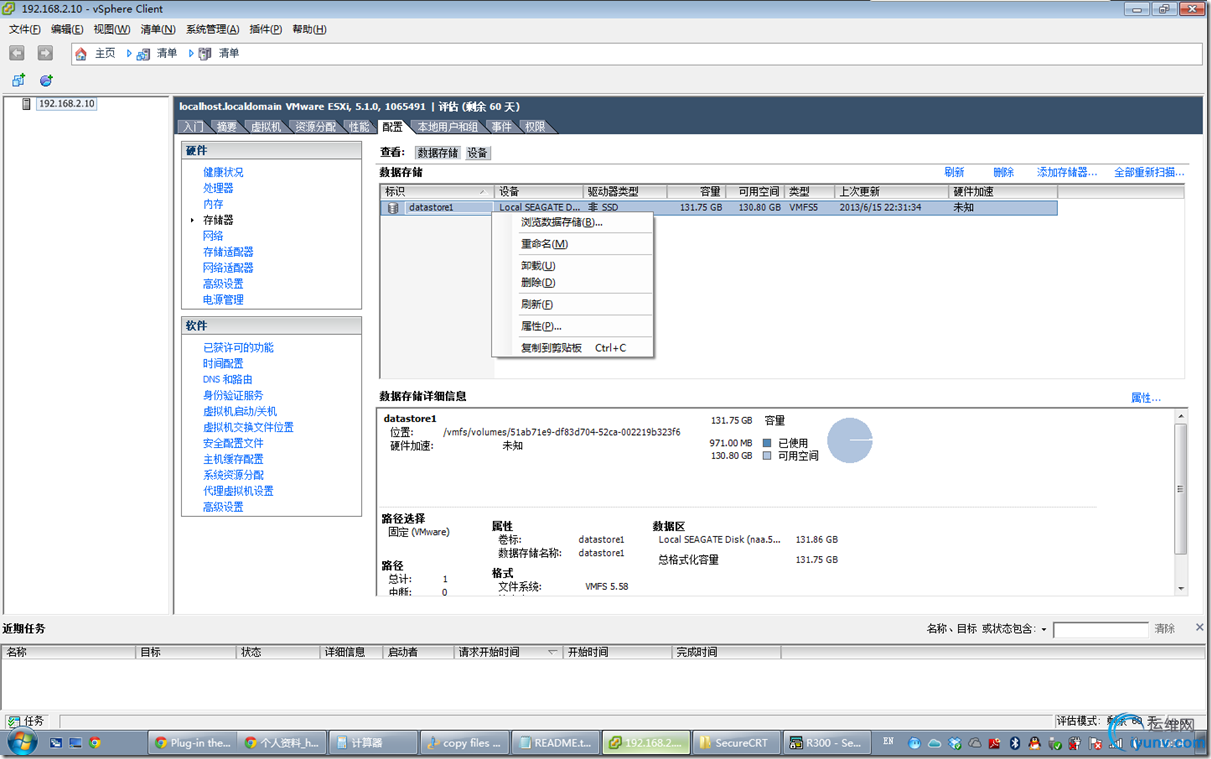Click the 可用空间 legend color swatch
Viewport: 1211px width, 759px height.
(x=767, y=456)
